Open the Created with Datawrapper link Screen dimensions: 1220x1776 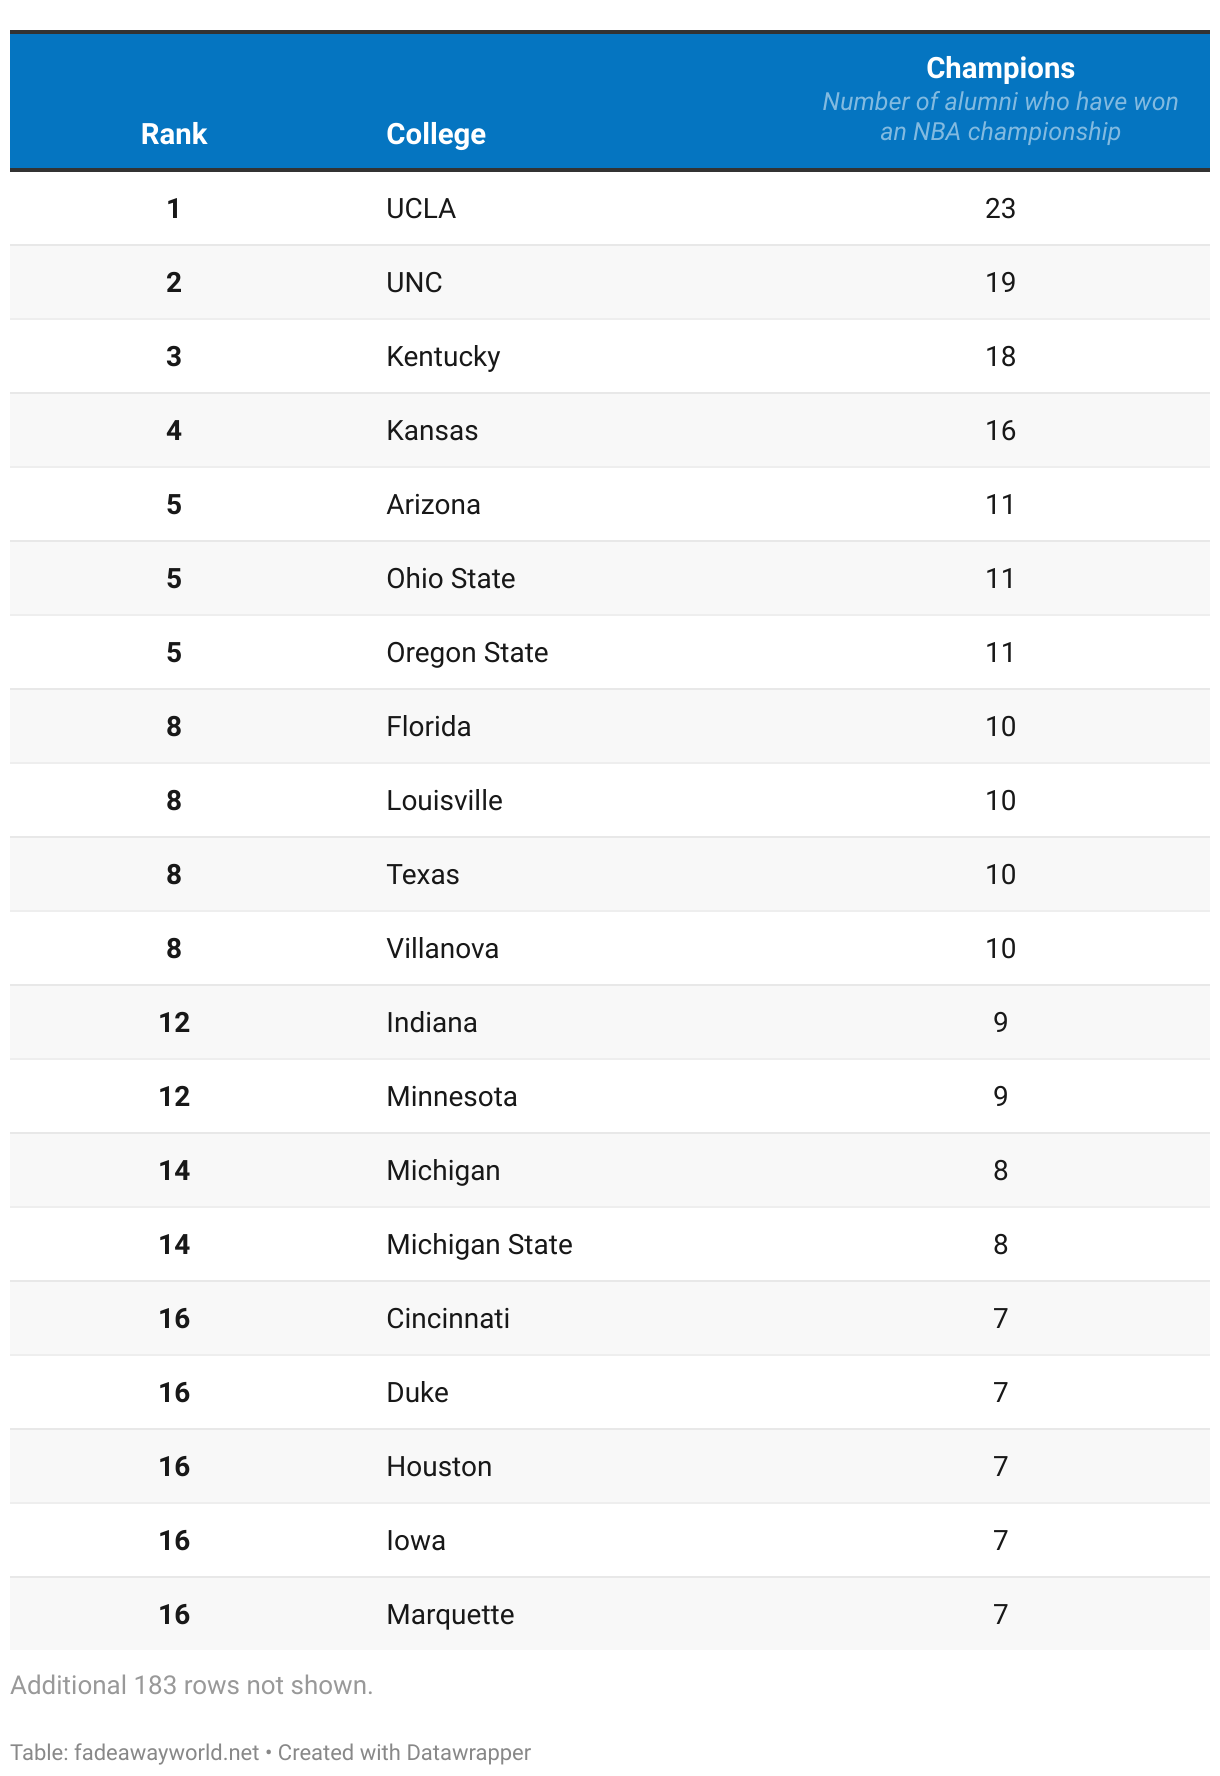404,1752
